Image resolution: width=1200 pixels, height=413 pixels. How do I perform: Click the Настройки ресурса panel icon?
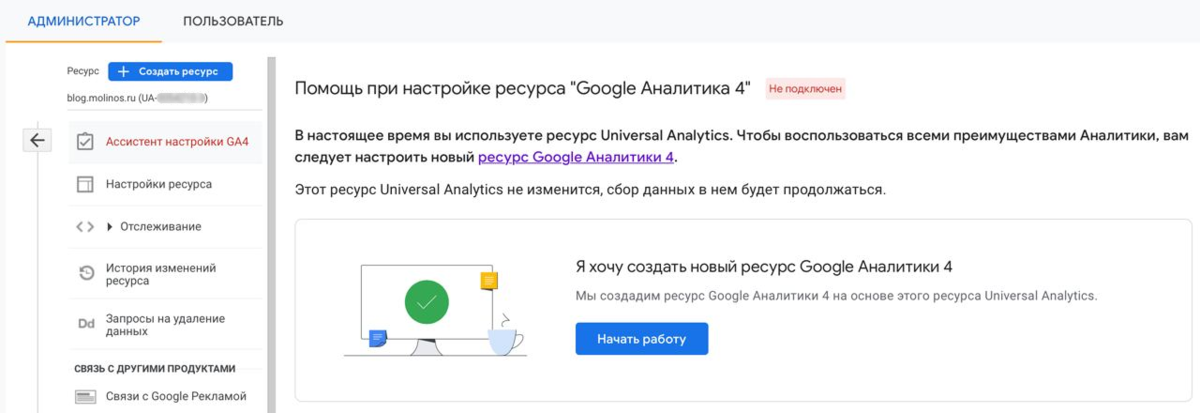tap(85, 184)
